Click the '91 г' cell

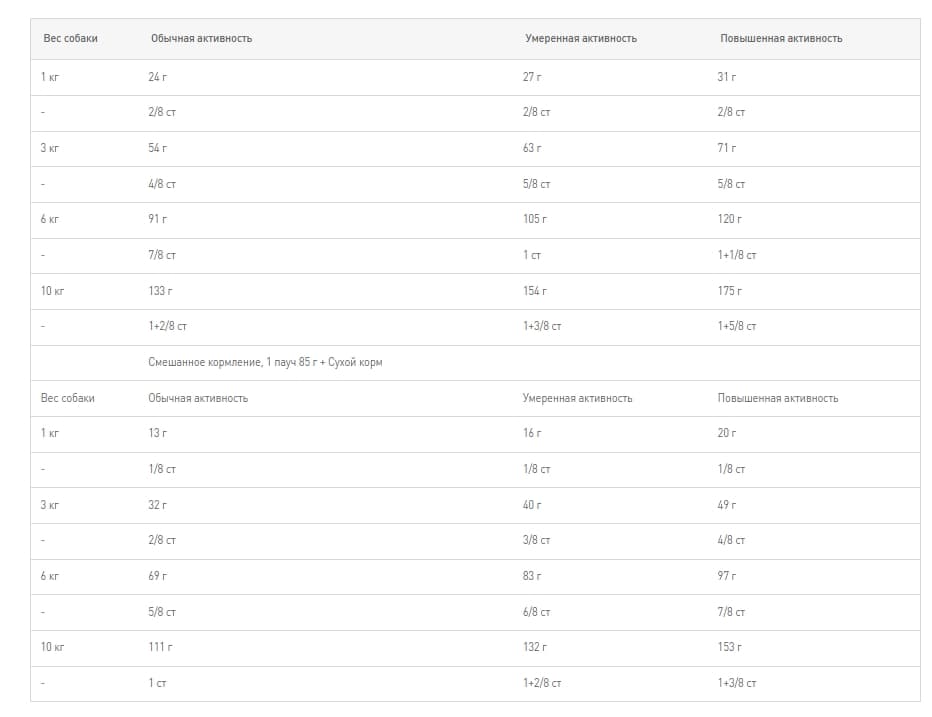(157, 219)
